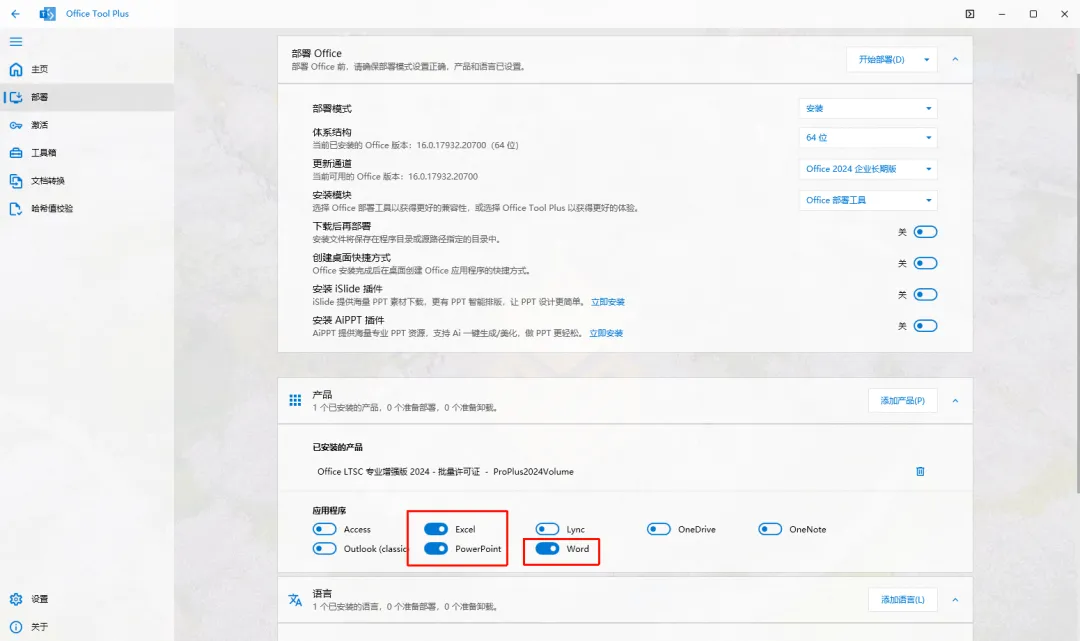
Task: Open 哈希值校验 hash check page
Action: [87, 209]
